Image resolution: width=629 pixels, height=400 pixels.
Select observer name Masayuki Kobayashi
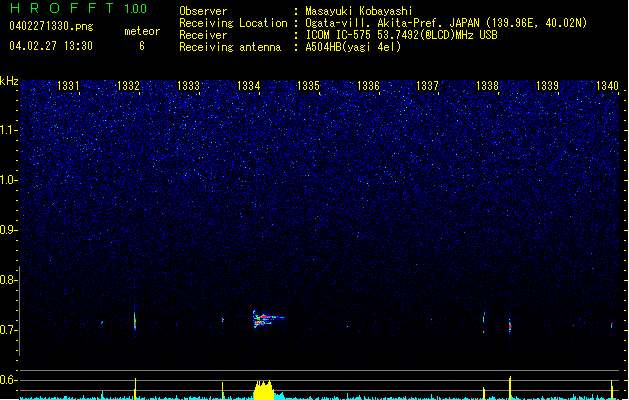click(x=359, y=11)
